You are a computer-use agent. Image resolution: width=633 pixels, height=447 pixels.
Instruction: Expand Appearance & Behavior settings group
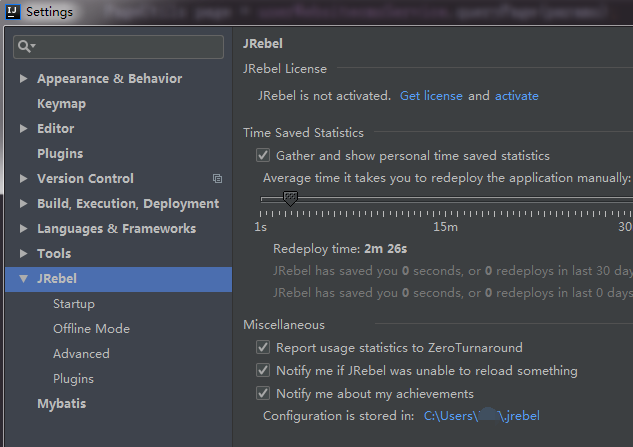(x=24, y=79)
